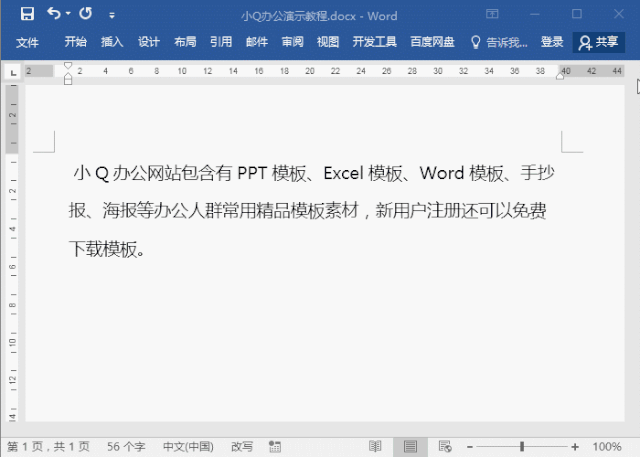Click the 56 个字 word count indicator
Viewport: 640px width, 457px height.
[x=127, y=446]
